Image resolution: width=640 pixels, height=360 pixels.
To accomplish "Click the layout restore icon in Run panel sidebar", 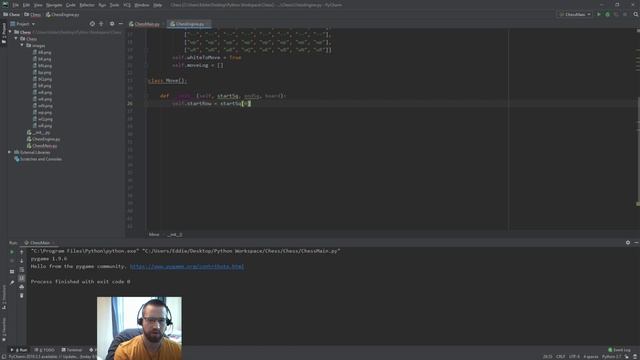I will point(12,271).
